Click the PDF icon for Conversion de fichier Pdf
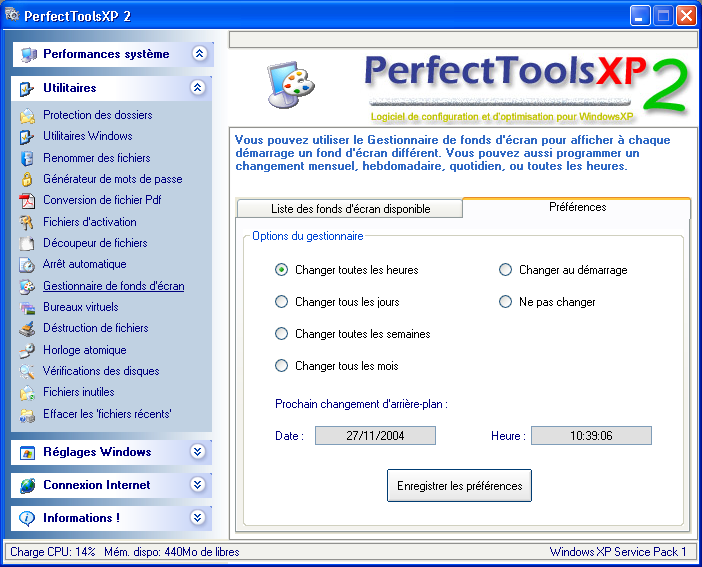 point(27,201)
